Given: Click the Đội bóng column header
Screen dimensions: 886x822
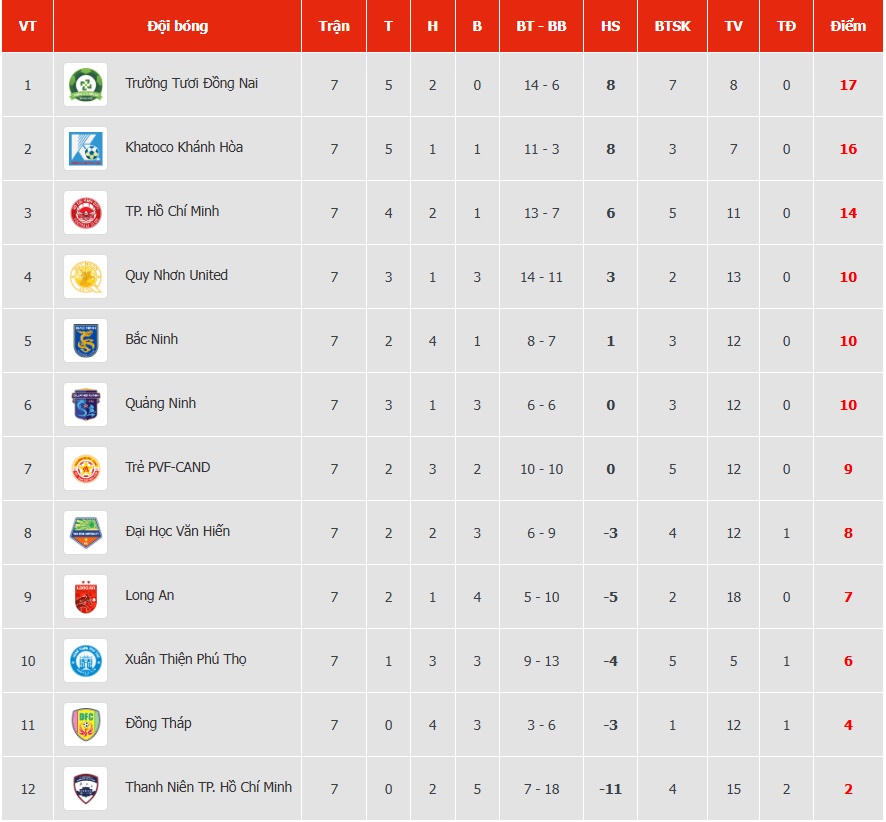Looking at the screenshot, I should 177,26.
